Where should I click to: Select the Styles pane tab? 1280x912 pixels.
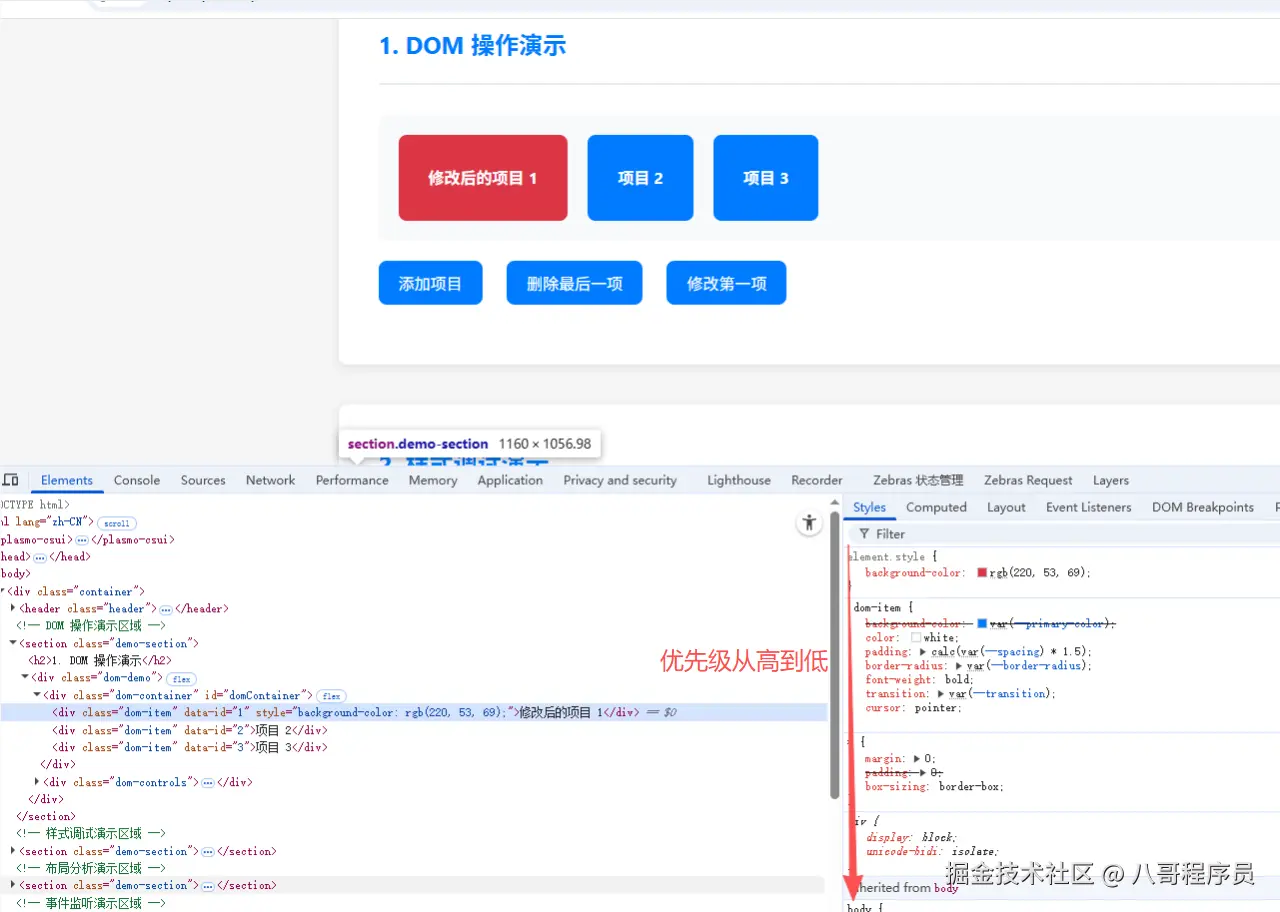tap(869, 507)
